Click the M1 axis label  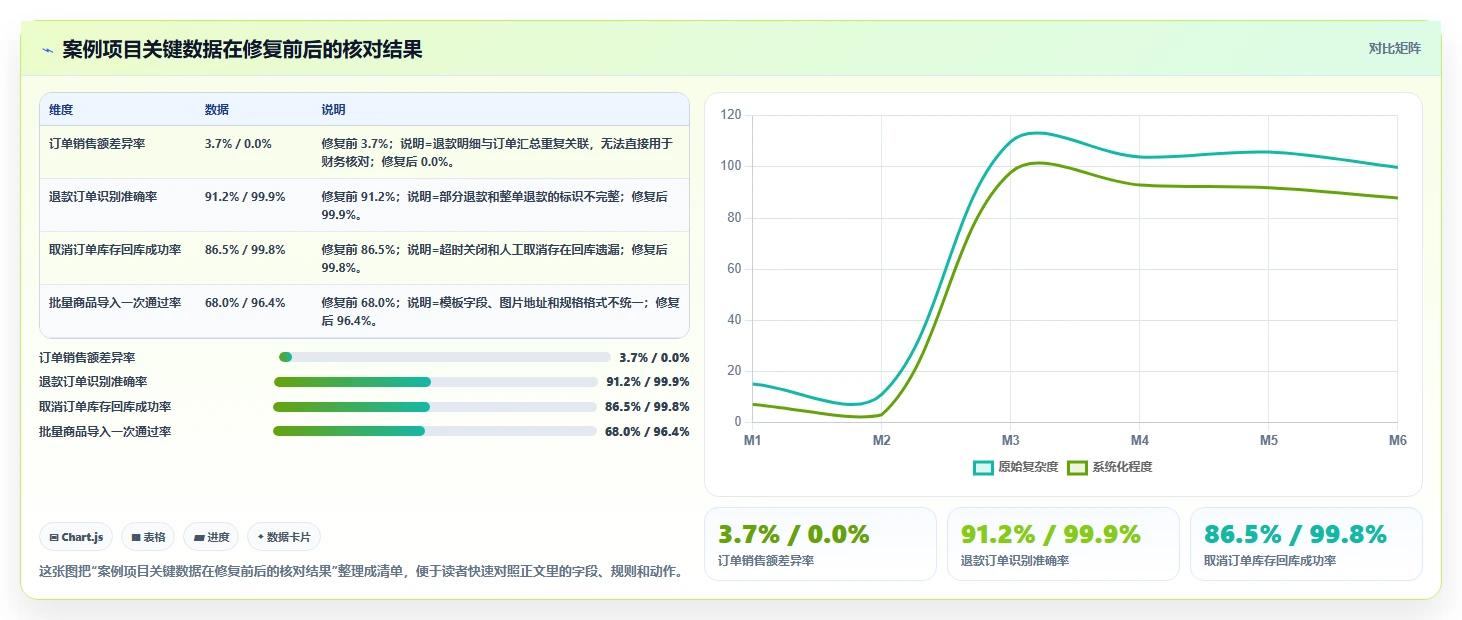point(752,441)
